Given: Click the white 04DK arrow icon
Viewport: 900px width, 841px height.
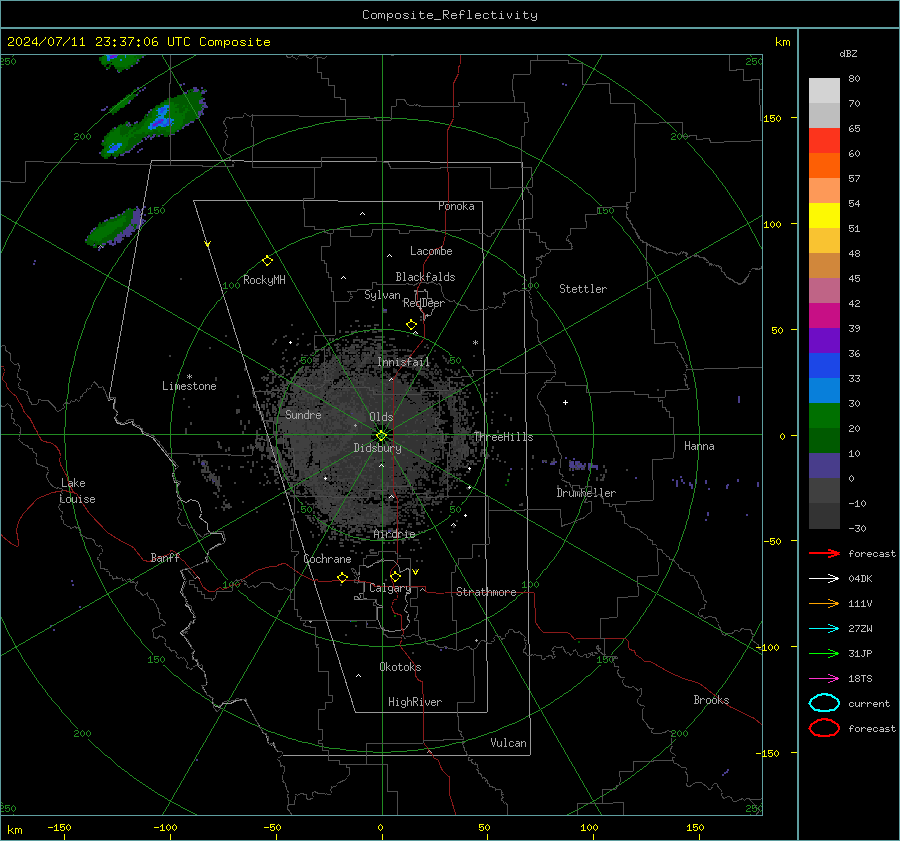Looking at the screenshot, I should tap(824, 579).
